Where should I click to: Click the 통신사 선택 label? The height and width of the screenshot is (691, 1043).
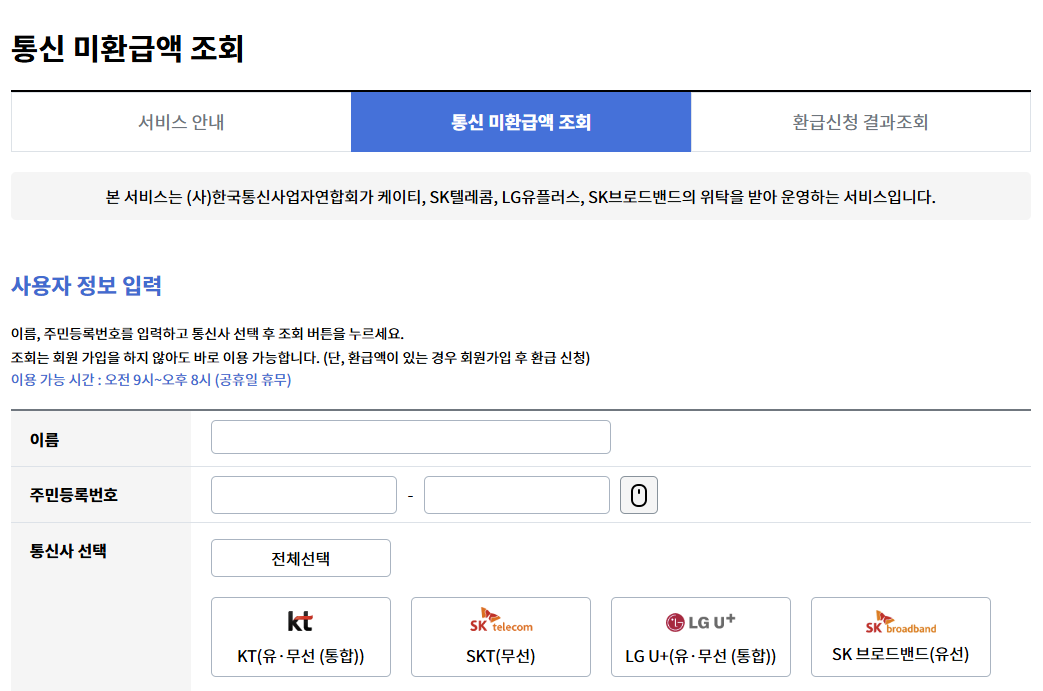pos(68,551)
